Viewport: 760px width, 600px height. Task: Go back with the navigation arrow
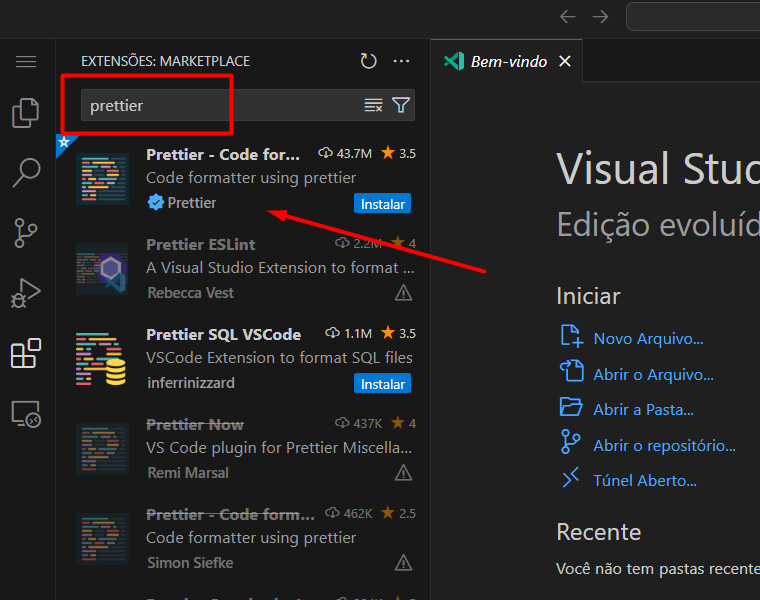[568, 17]
